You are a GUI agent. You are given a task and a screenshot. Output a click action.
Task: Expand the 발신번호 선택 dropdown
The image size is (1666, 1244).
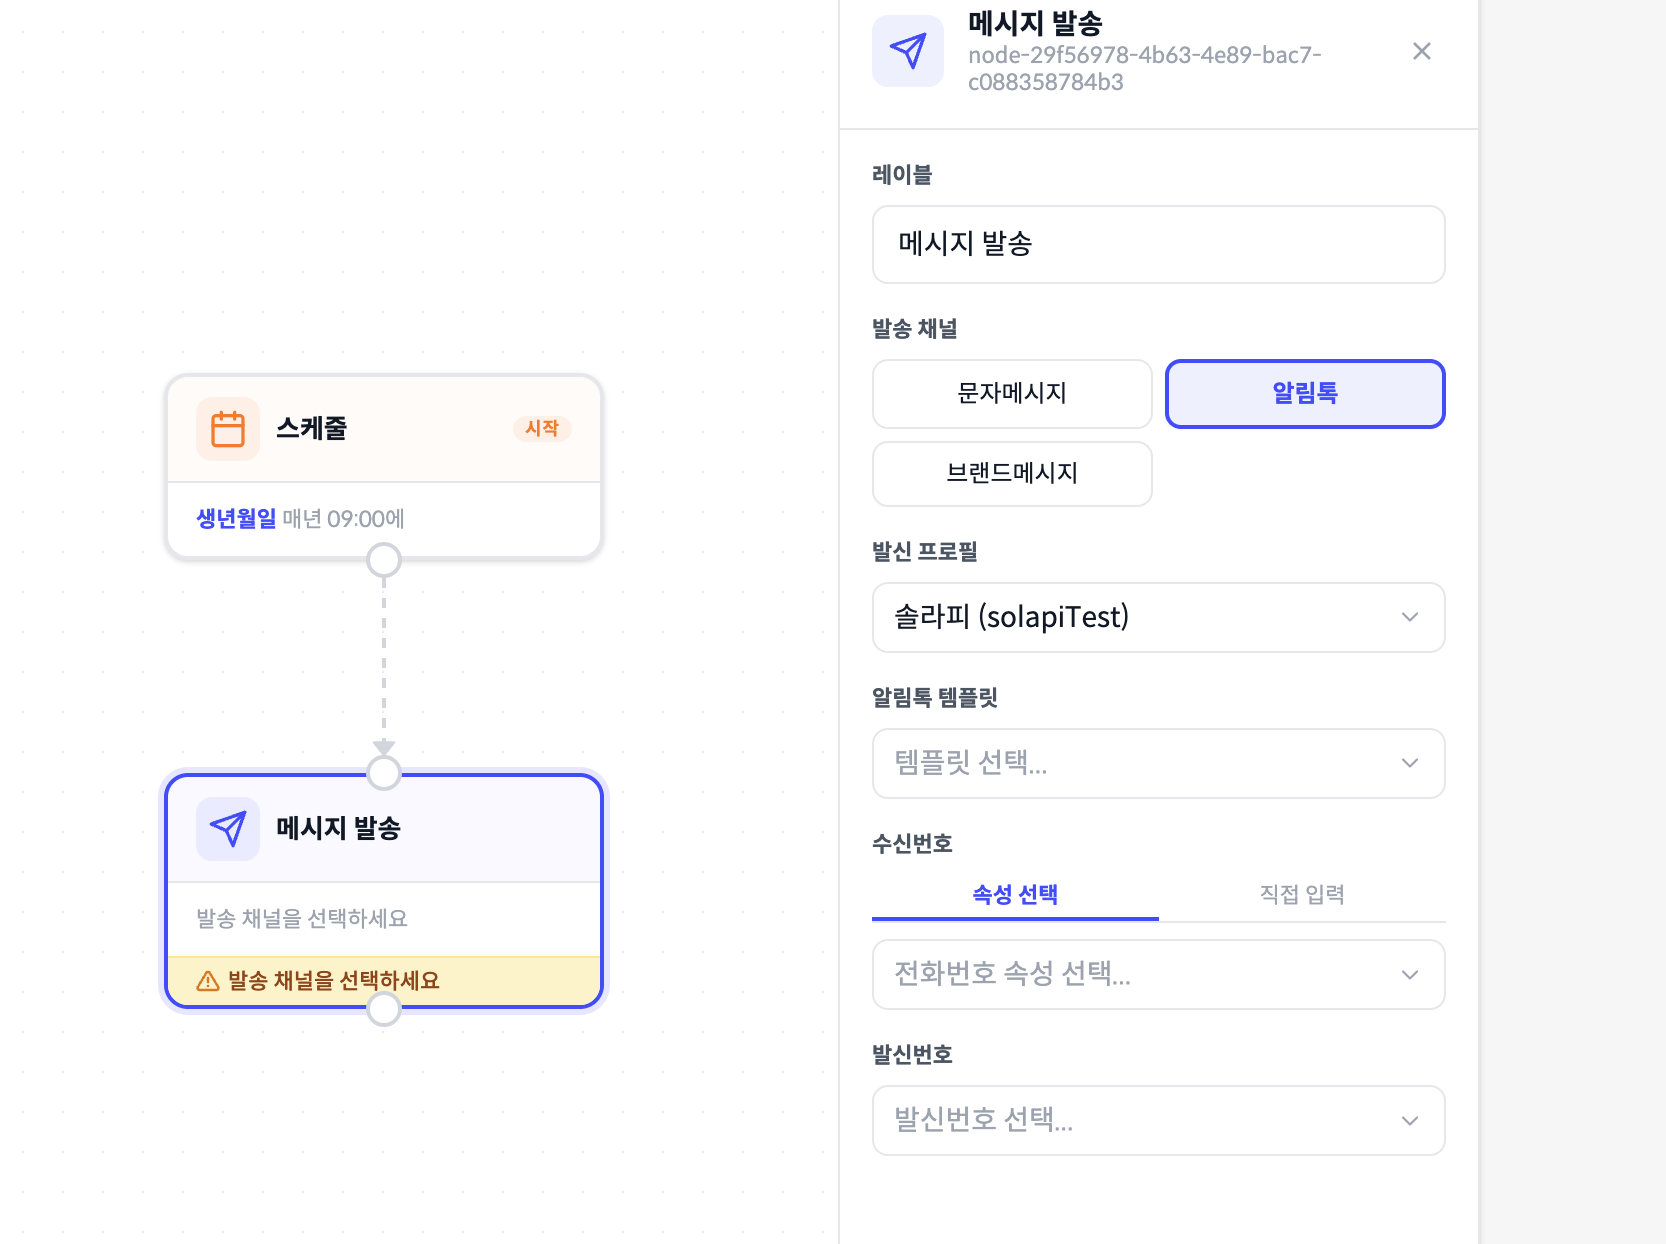tap(1158, 1120)
